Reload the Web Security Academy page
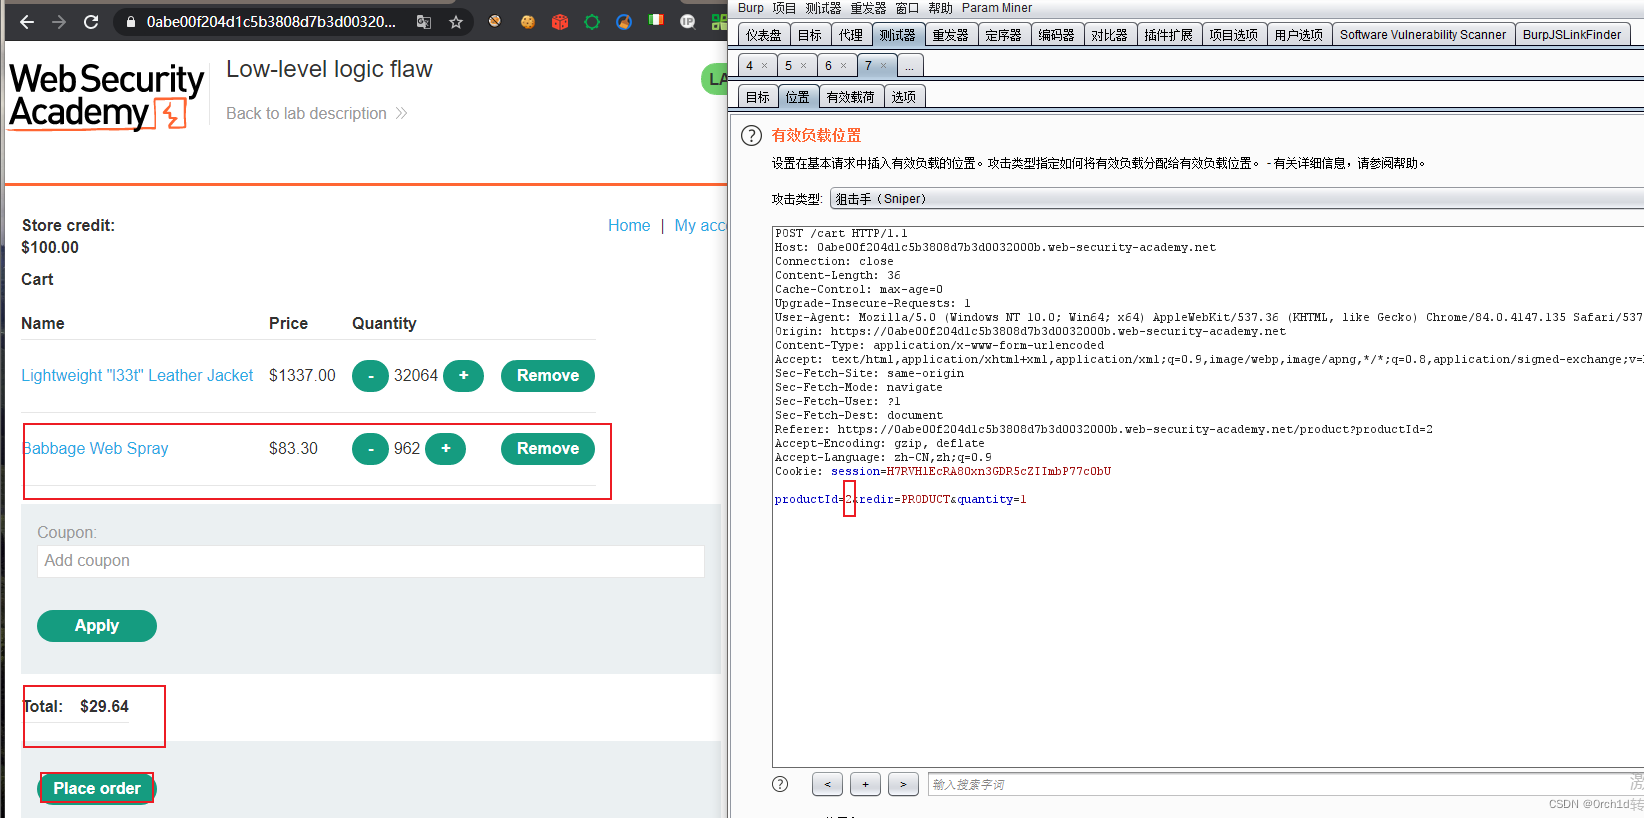Viewport: 1644px width, 818px height. [x=91, y=21]
